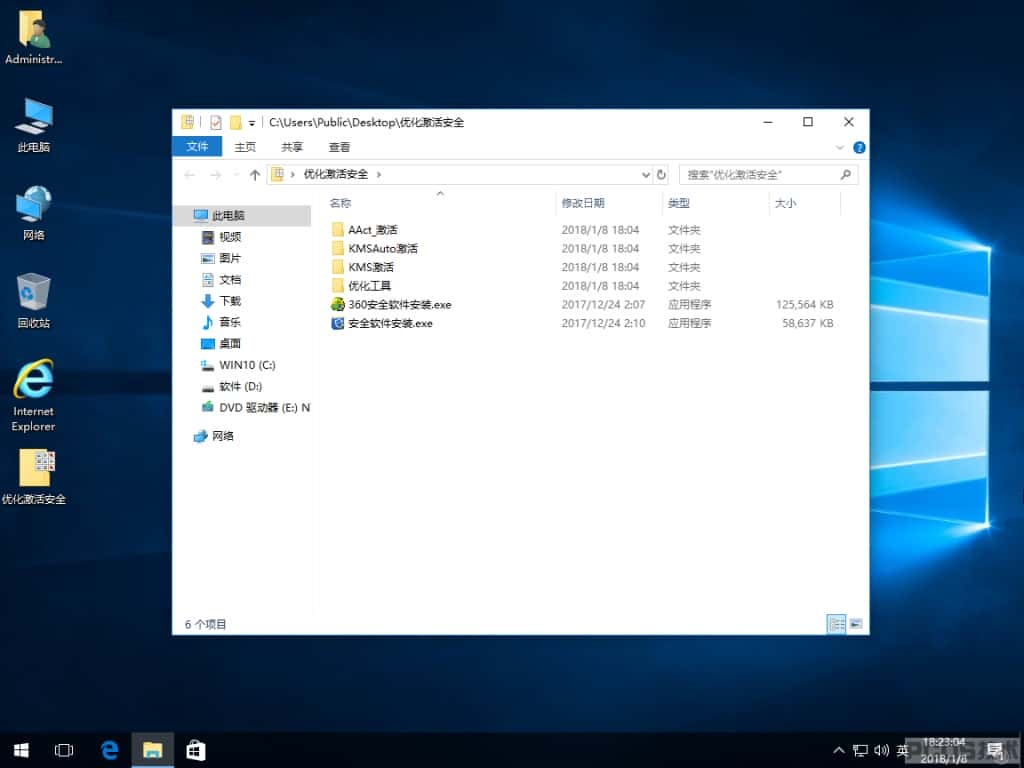
Task: Open the Administrator desktop folder icon
Action: 33,37
